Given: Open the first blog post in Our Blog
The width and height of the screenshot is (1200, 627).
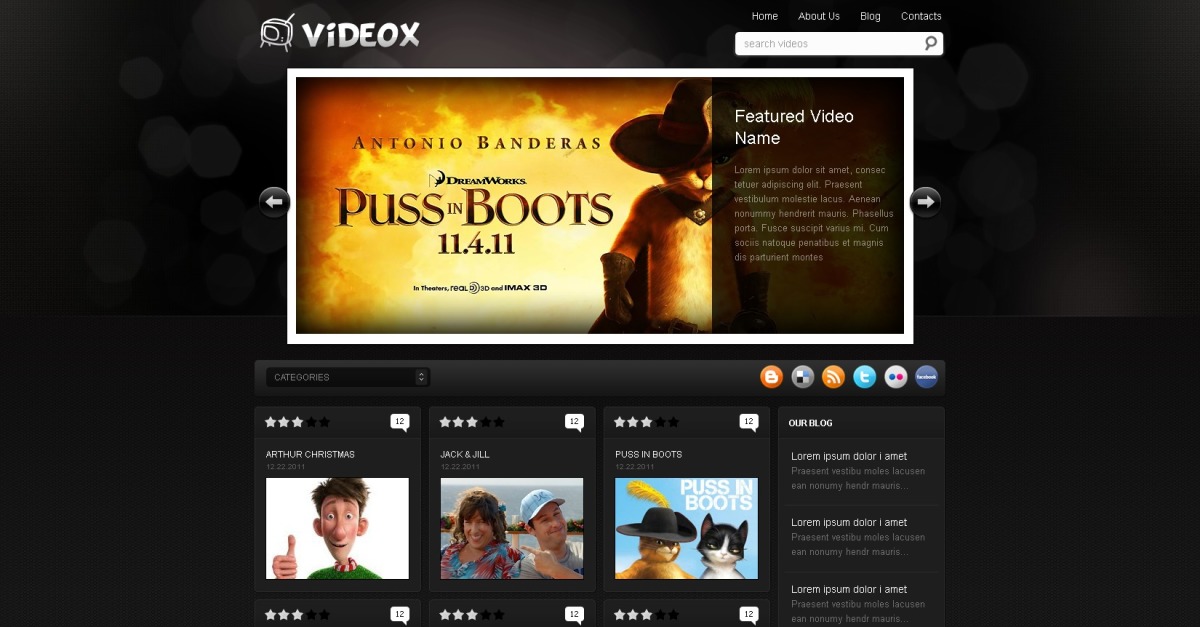Looking at the screenshot, I should pos(849,456).
